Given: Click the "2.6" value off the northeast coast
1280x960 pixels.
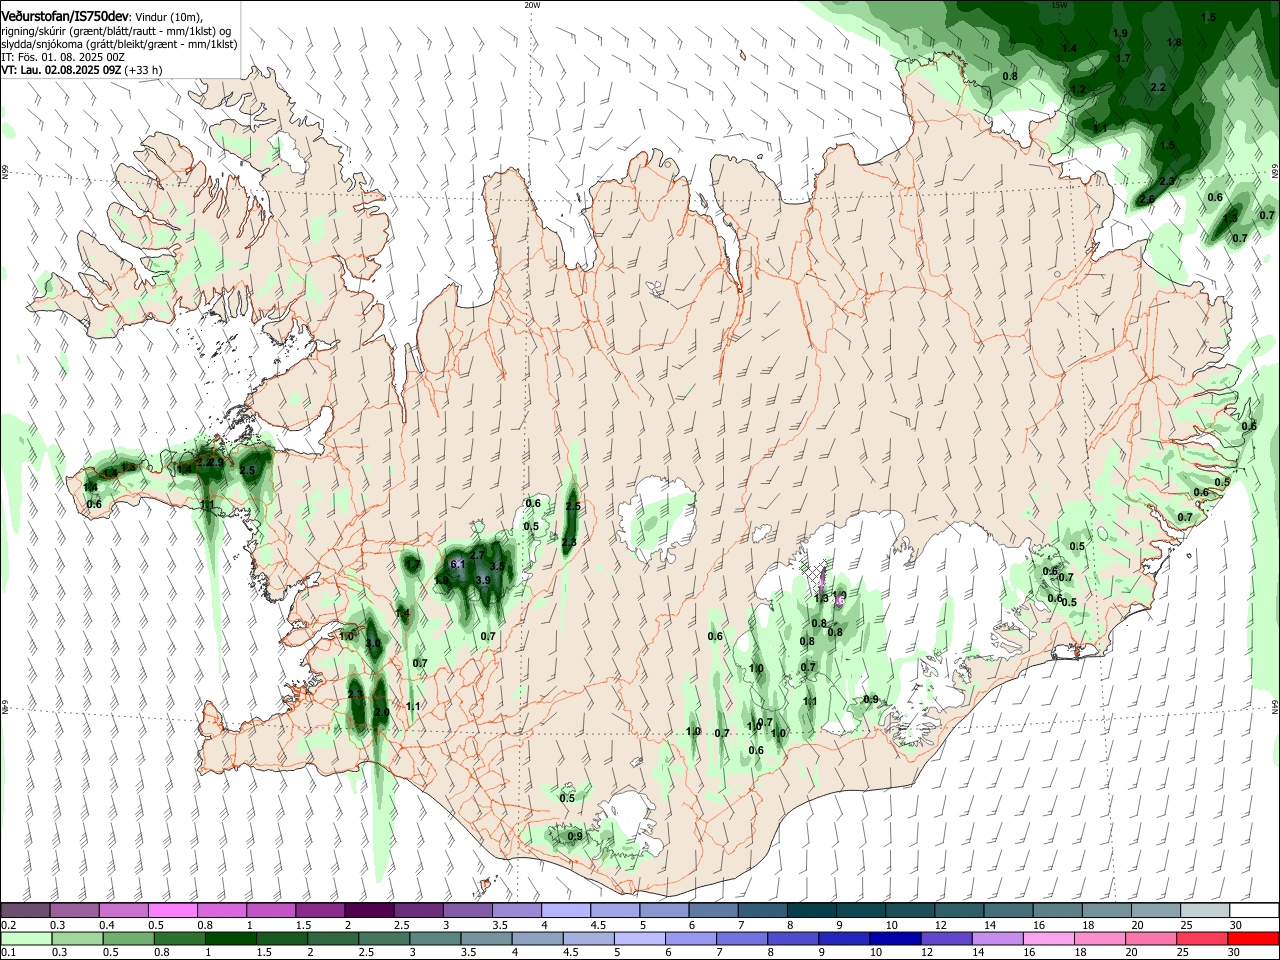Looking at the screenshot, I should [x=1146, y=199].
